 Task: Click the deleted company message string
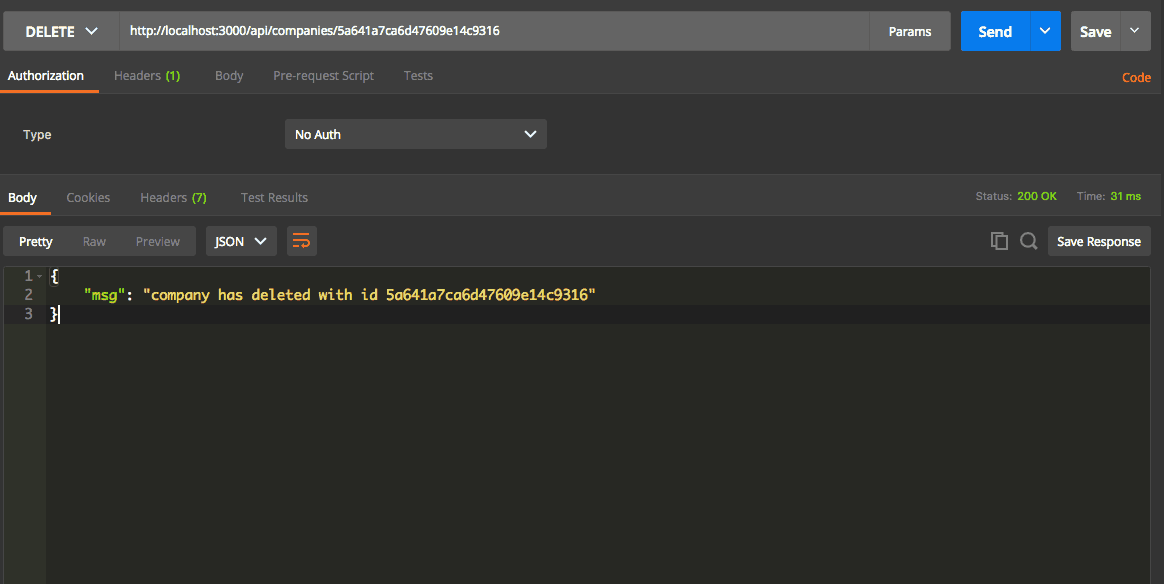click(x=369, y=295)
